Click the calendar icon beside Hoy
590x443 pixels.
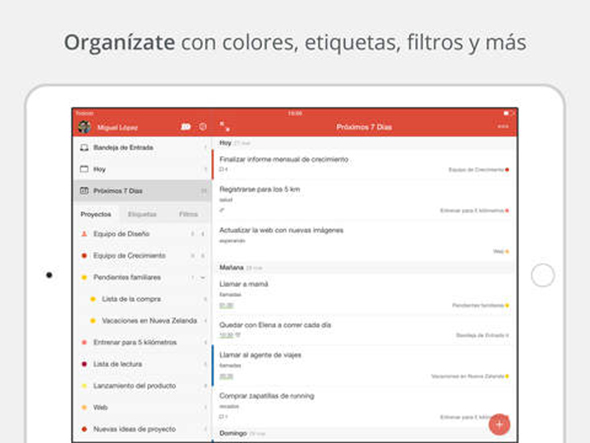coord(84,169)
